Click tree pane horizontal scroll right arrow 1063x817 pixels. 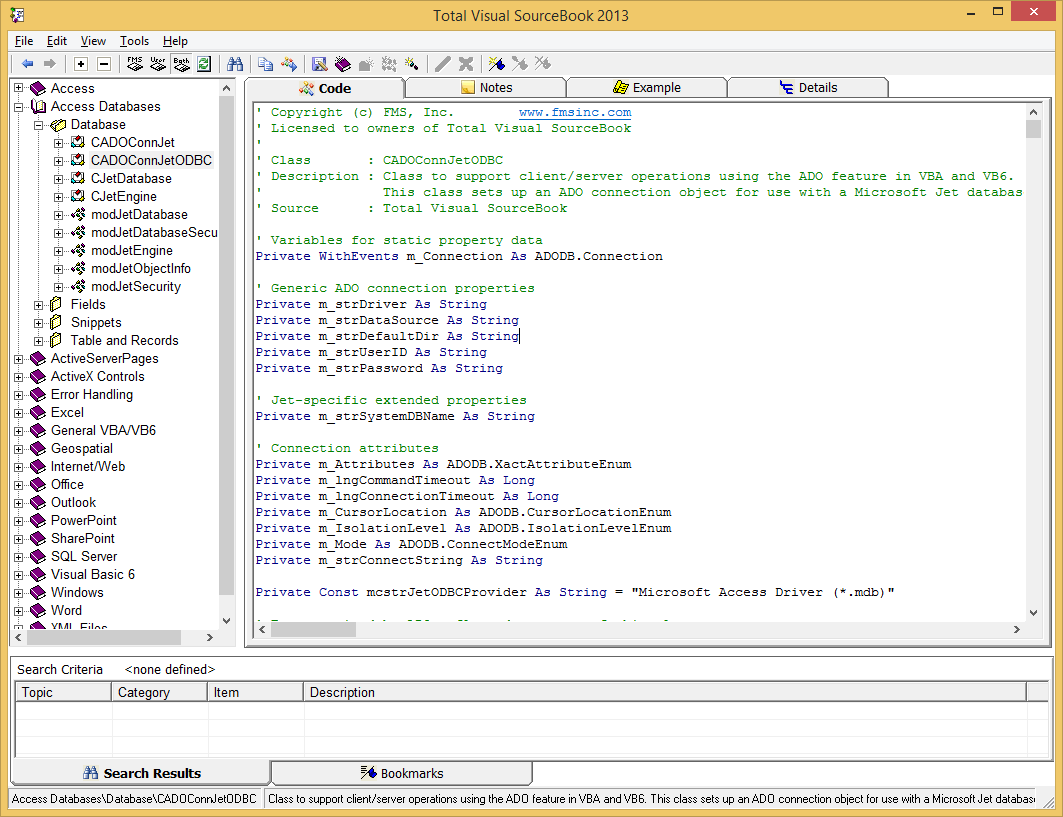(x=209, y=637)
